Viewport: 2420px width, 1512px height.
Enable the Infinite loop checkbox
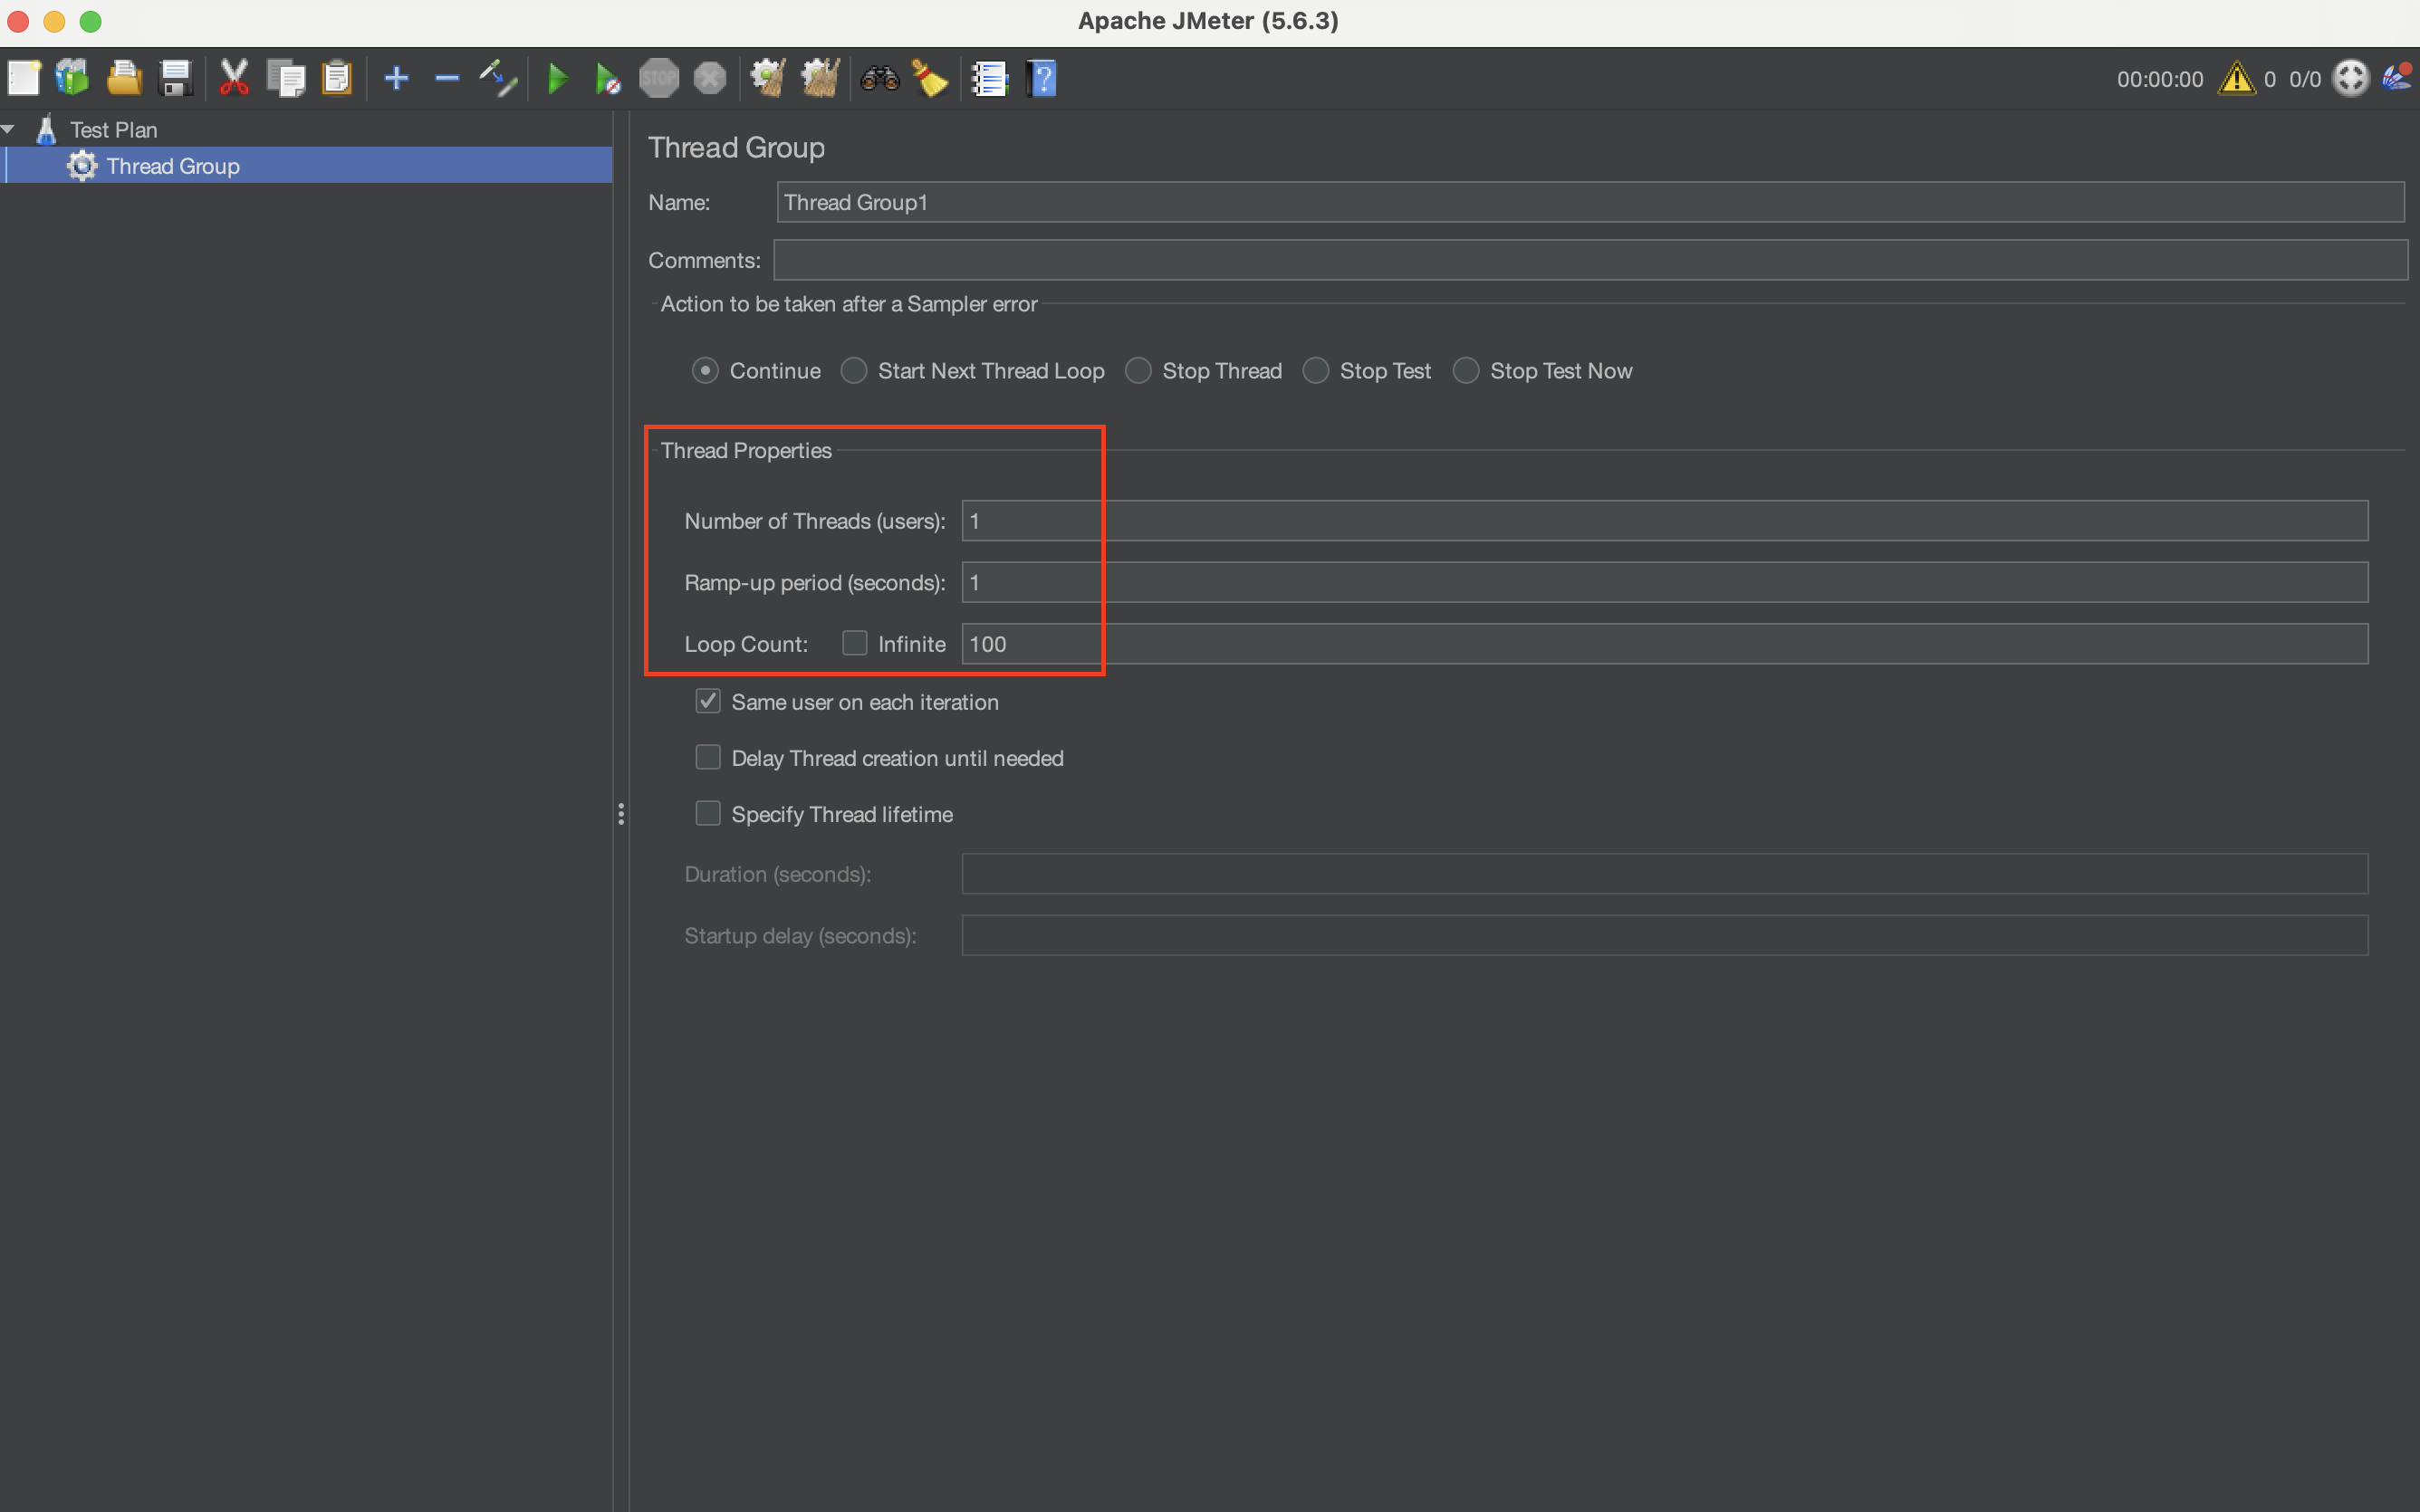pos(855,643)
